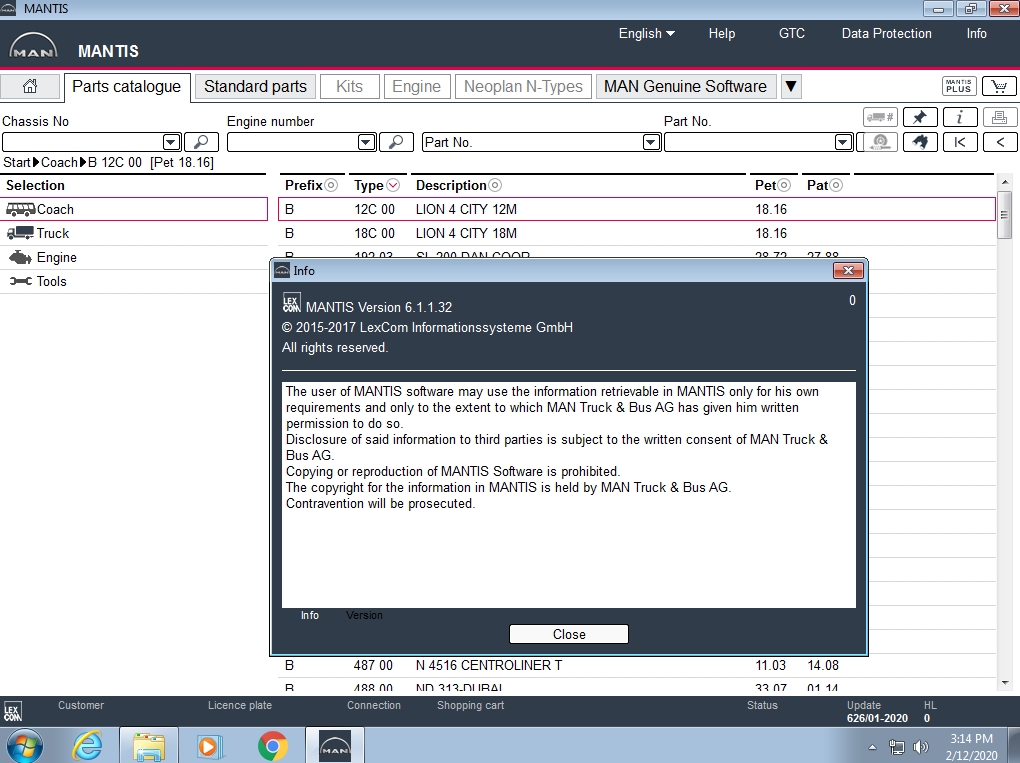
Task: Open Neoplan N-Types tab
Action: 524,87
